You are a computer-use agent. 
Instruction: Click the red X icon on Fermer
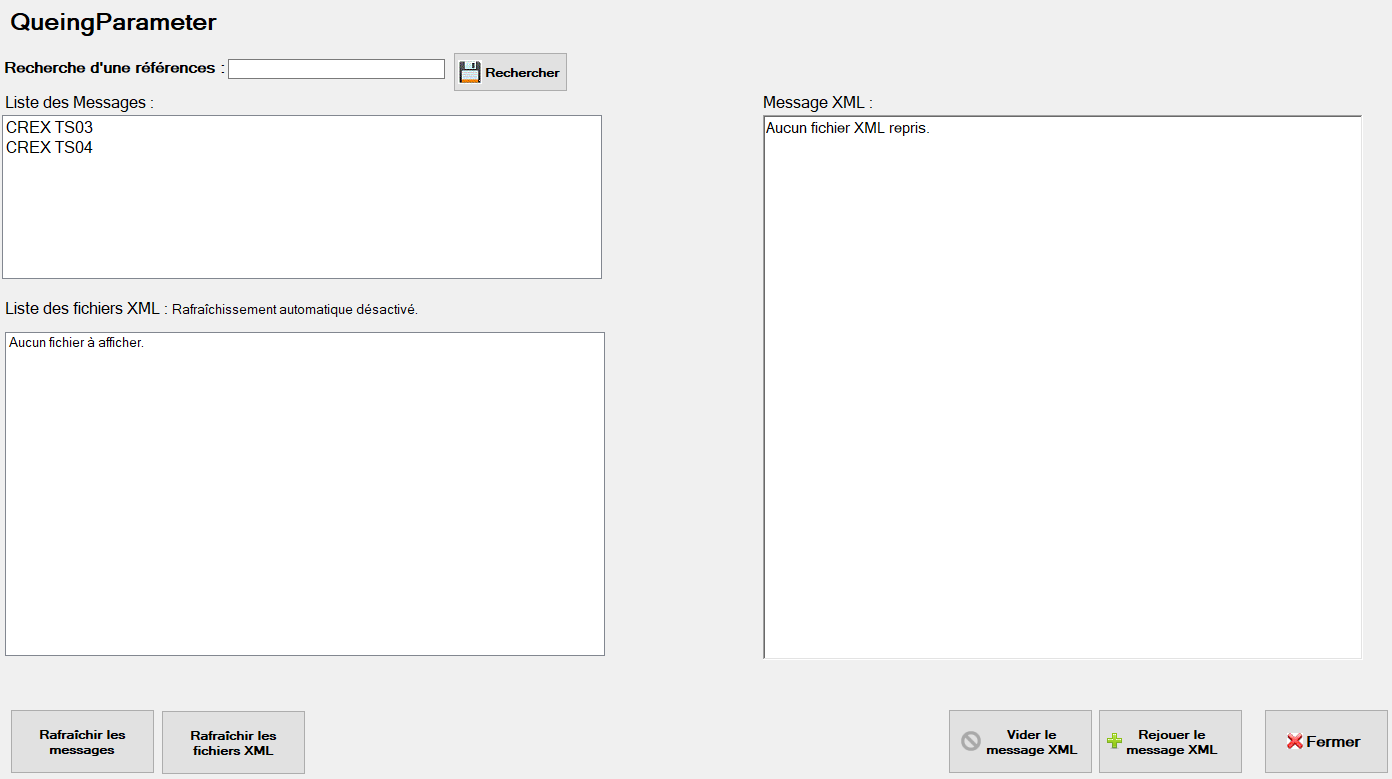[x=1294, y=742]
